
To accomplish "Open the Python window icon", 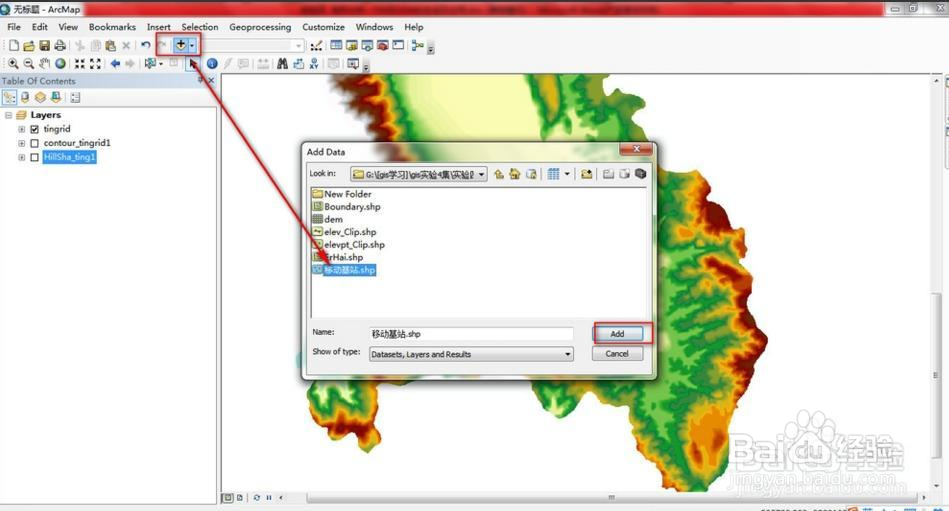I will point(398,45).
